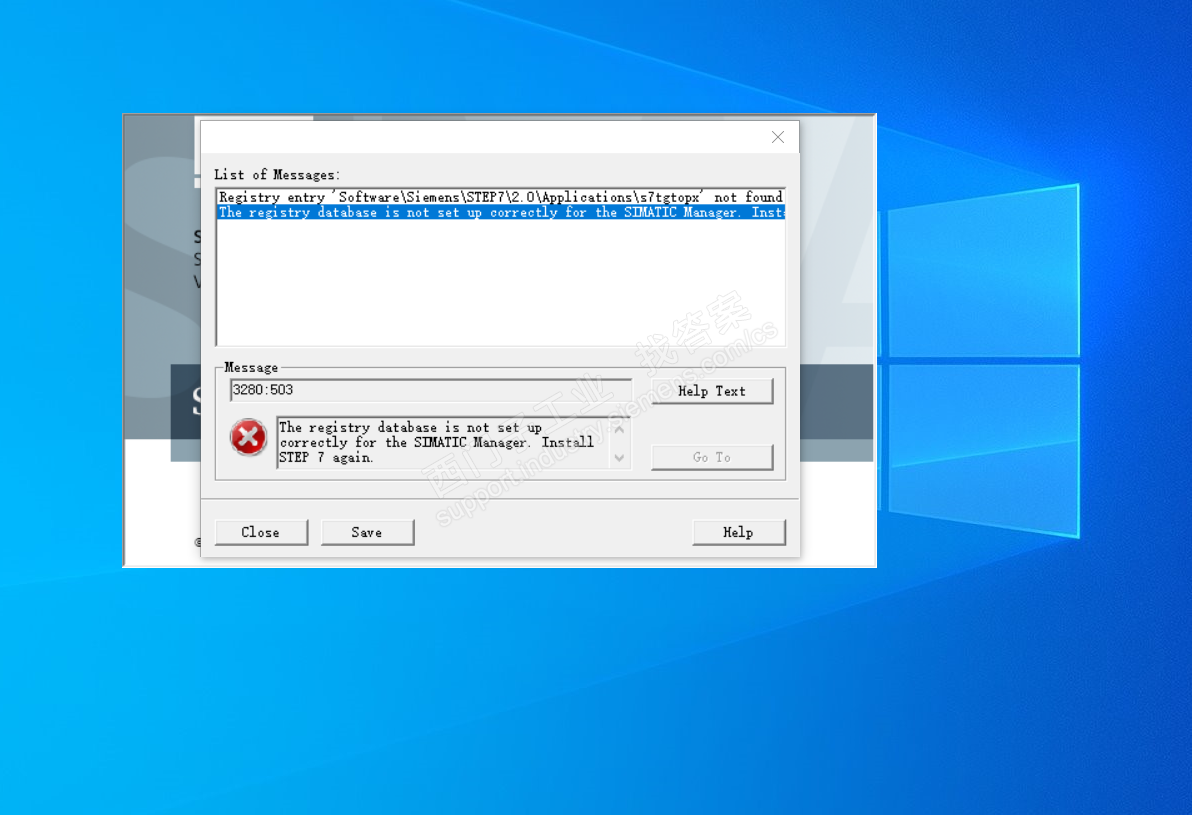The width and height of the screenshot is (1192, 815).
Task: Select 'The registry database is not set up' row
Action: [501, 212]
